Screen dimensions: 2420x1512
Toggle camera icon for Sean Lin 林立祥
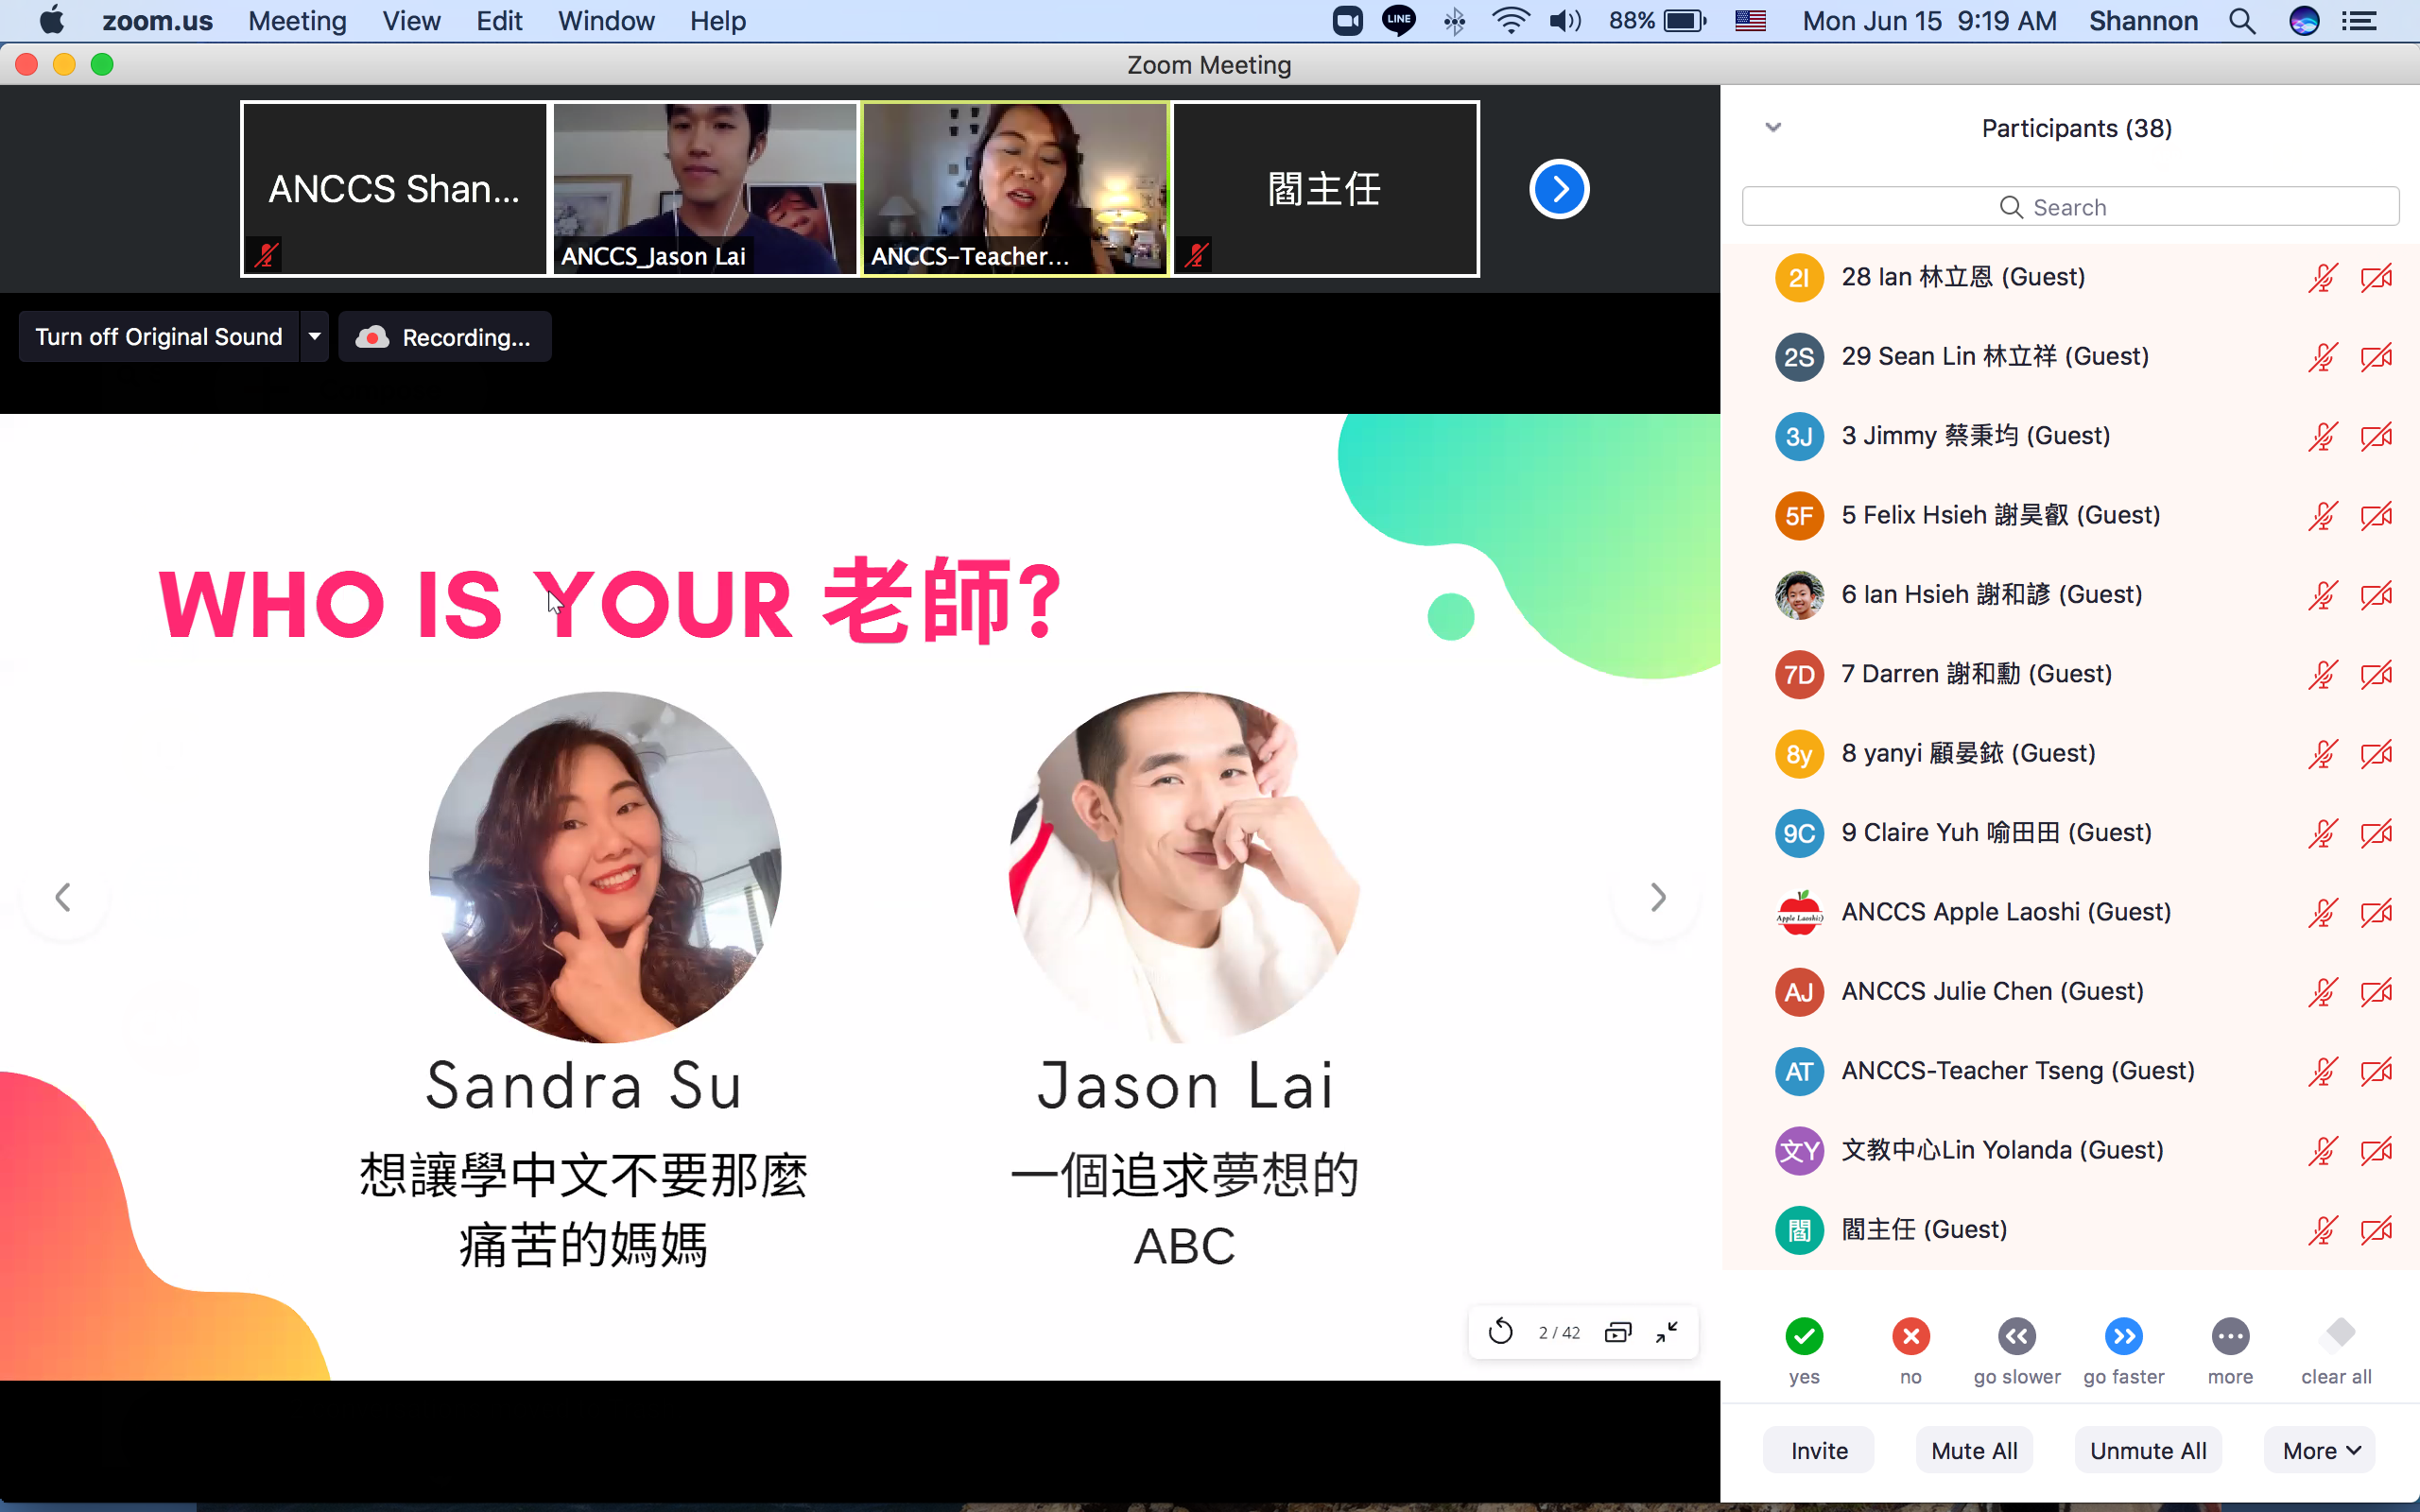coord(2376,357)
